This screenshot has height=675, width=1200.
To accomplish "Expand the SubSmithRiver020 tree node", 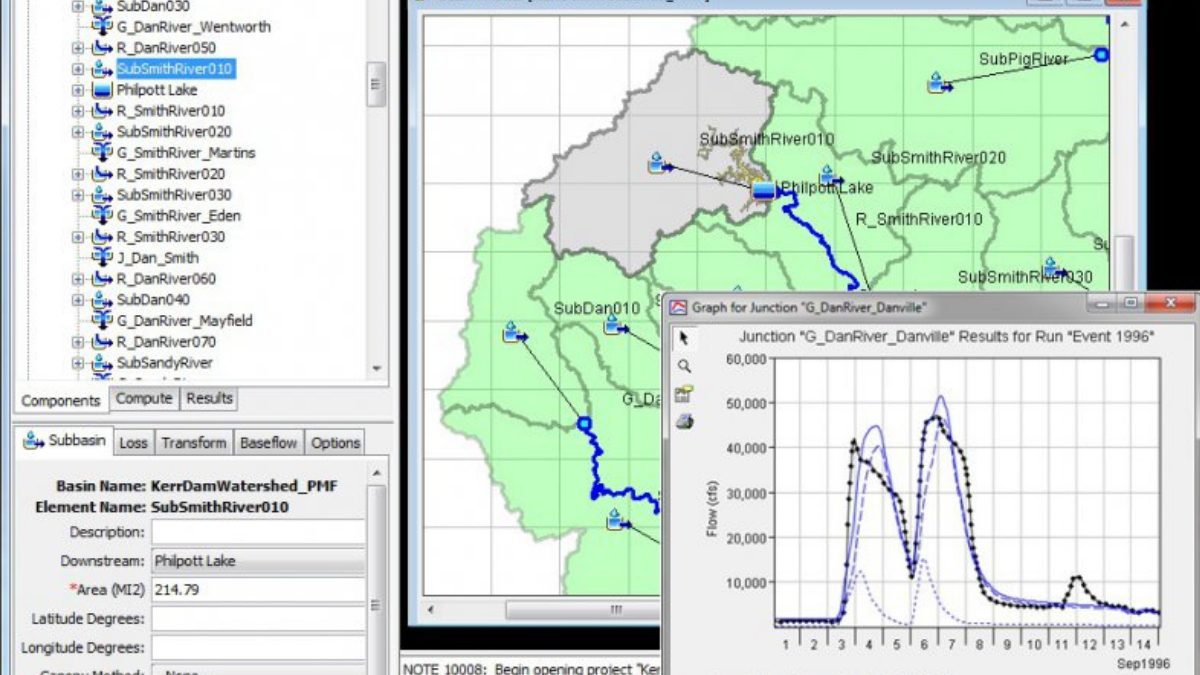I will [x=78, y=132].
